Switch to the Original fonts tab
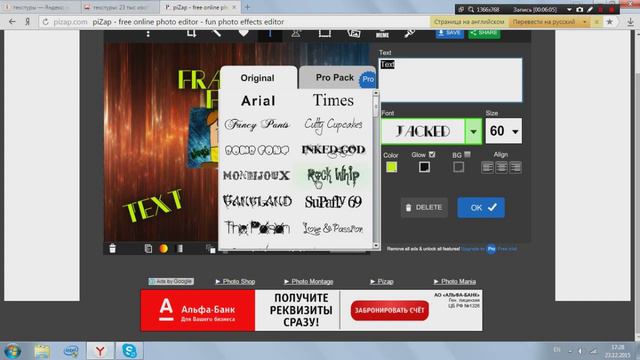640x360 pixels. pos(257,78)
